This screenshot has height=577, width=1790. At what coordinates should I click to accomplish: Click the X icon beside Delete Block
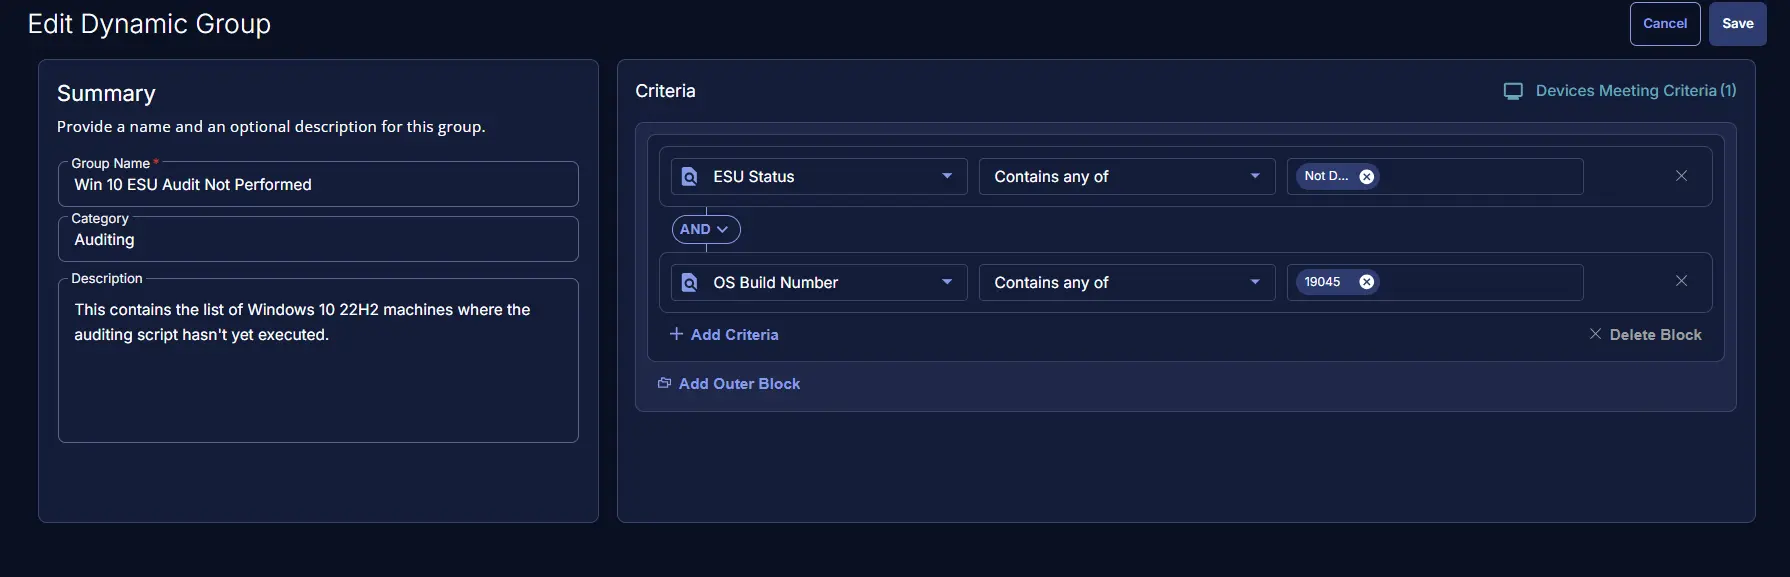click(1595, 334)
